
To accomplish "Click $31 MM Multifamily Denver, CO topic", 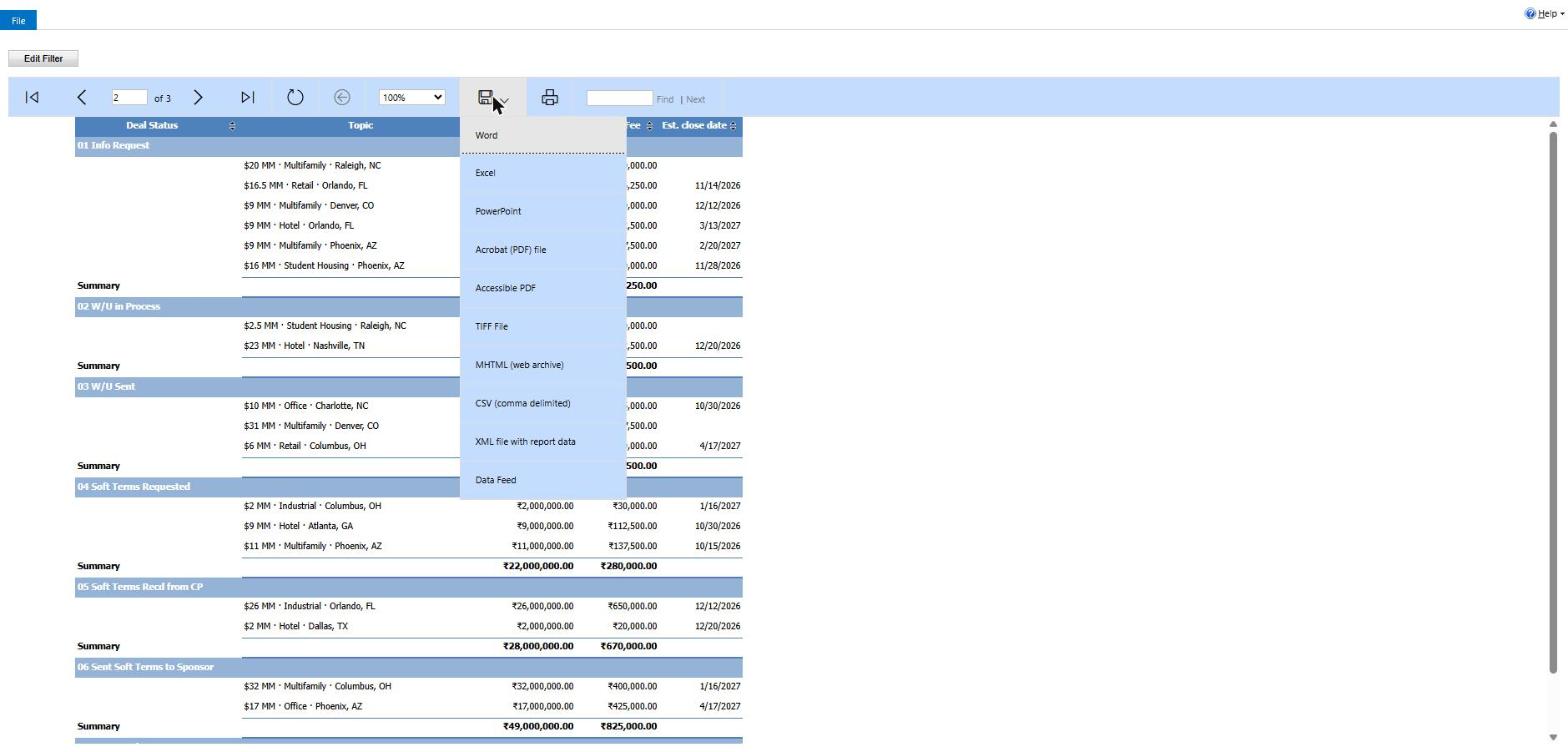I will 311,426.
